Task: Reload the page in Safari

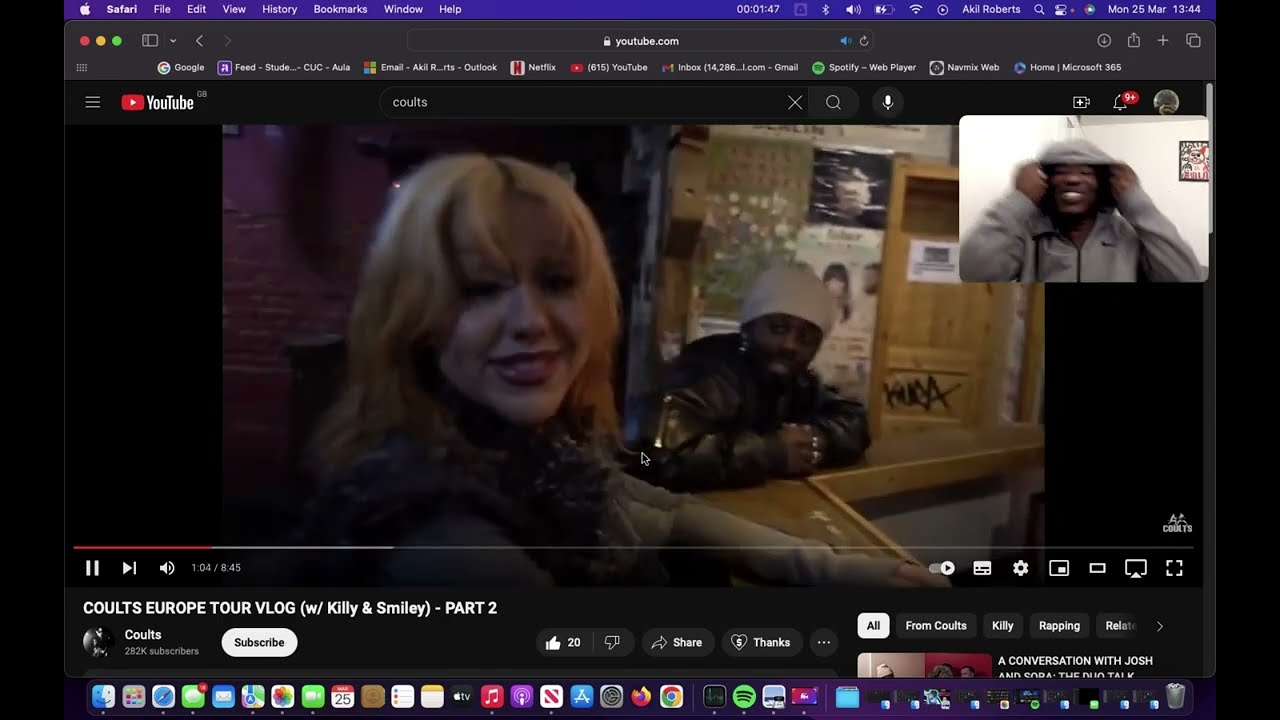Action: [864, 41]
